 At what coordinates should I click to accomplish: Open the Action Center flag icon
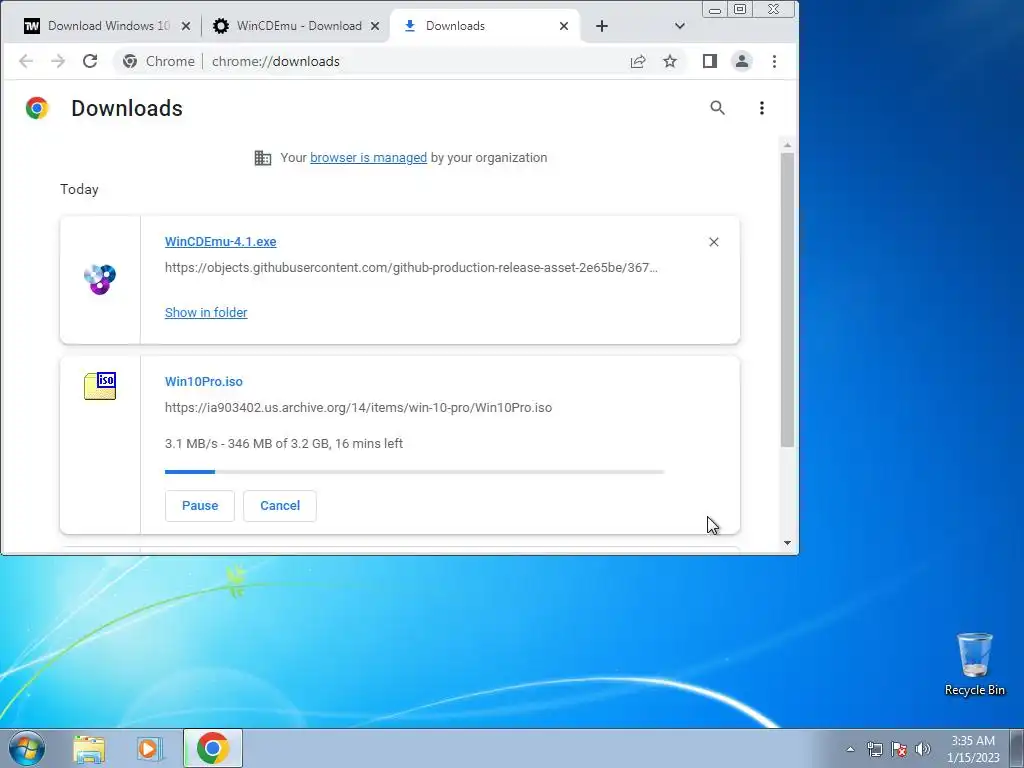point(899,749)
